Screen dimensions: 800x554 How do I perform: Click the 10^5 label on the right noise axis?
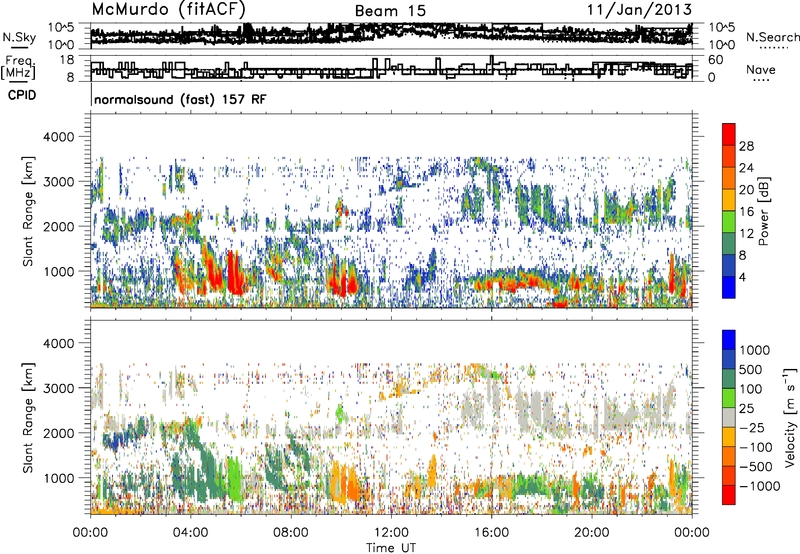(x=722, y=28)
